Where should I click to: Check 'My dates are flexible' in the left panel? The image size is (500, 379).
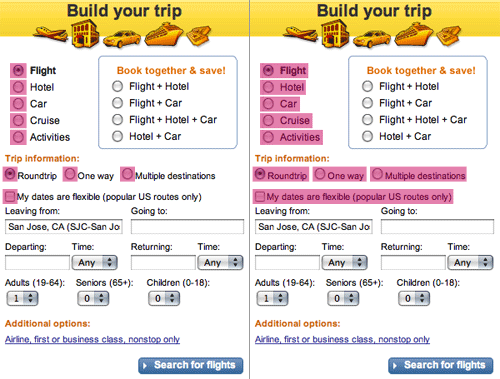tap(10, 196)
